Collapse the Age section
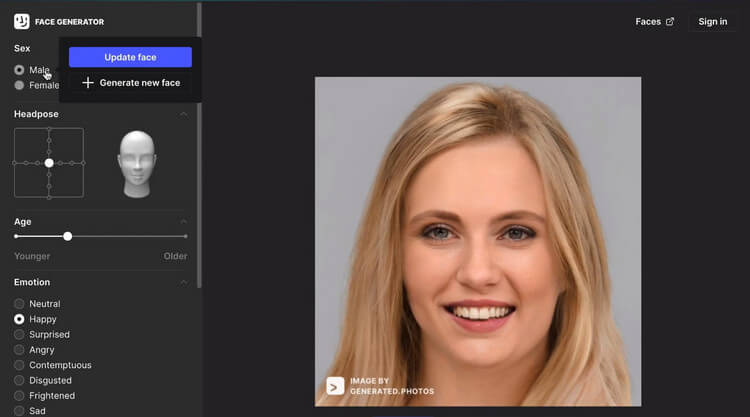 click(184, 221)
